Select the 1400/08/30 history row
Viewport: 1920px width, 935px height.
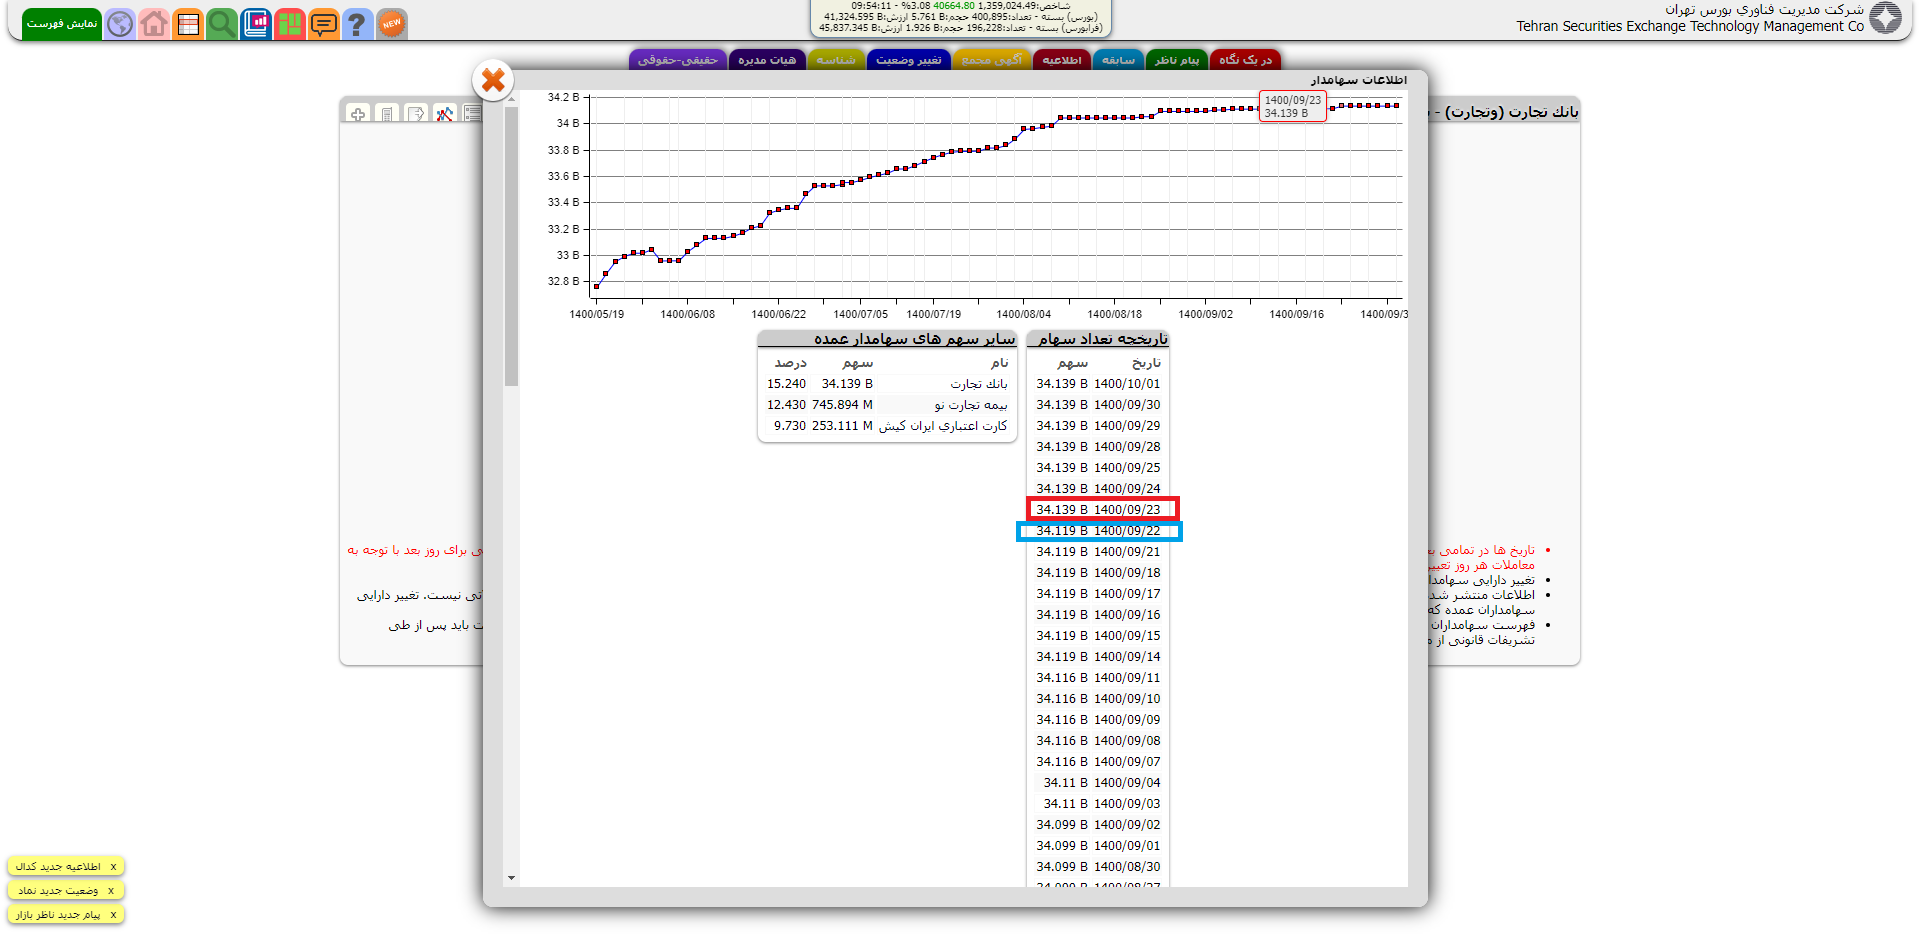1098,867
